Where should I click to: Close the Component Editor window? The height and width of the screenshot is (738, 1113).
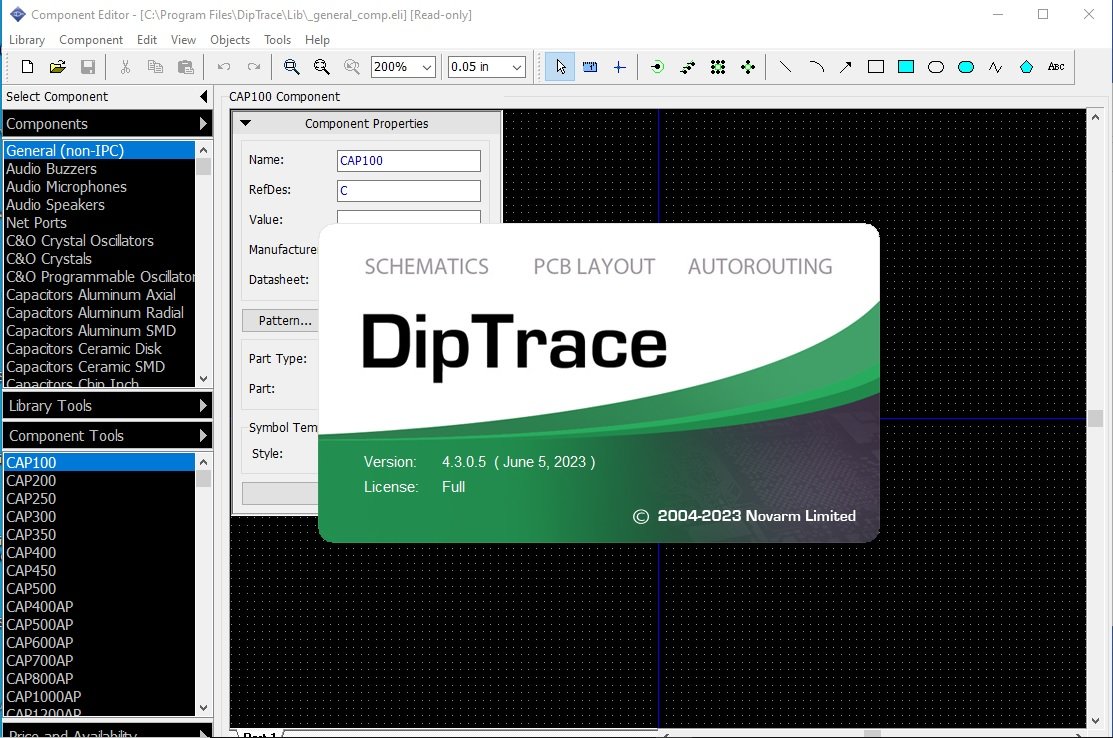pyautogui.click(x=1089, y=14)
